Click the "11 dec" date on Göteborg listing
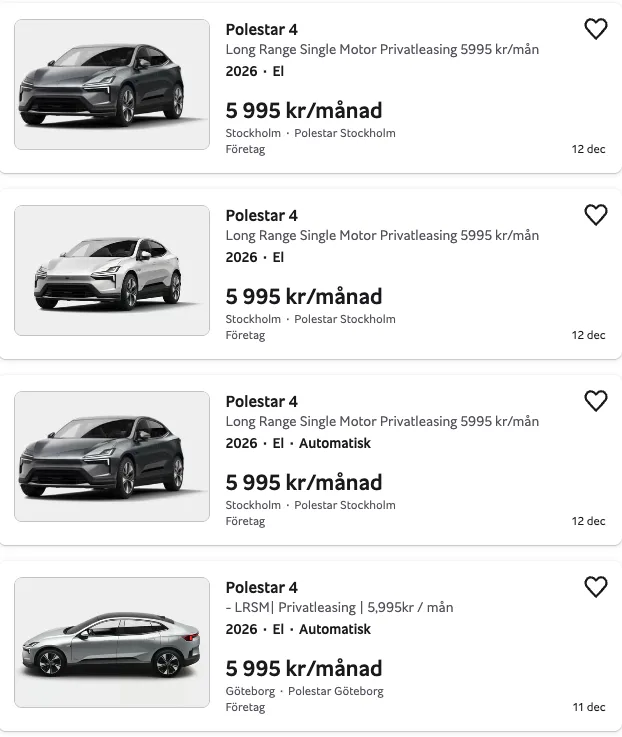The width and height of the screenshot is (622, 737). [589, 707]
